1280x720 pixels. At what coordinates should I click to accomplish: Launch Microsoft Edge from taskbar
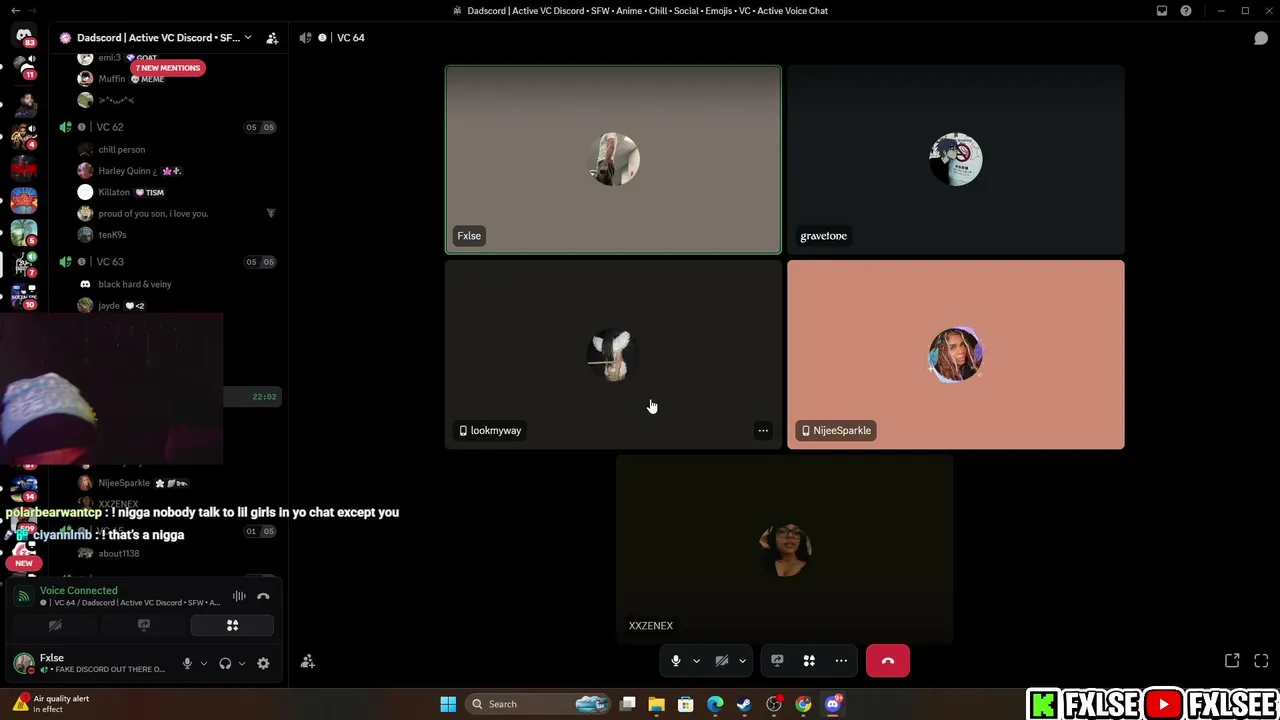715,704
